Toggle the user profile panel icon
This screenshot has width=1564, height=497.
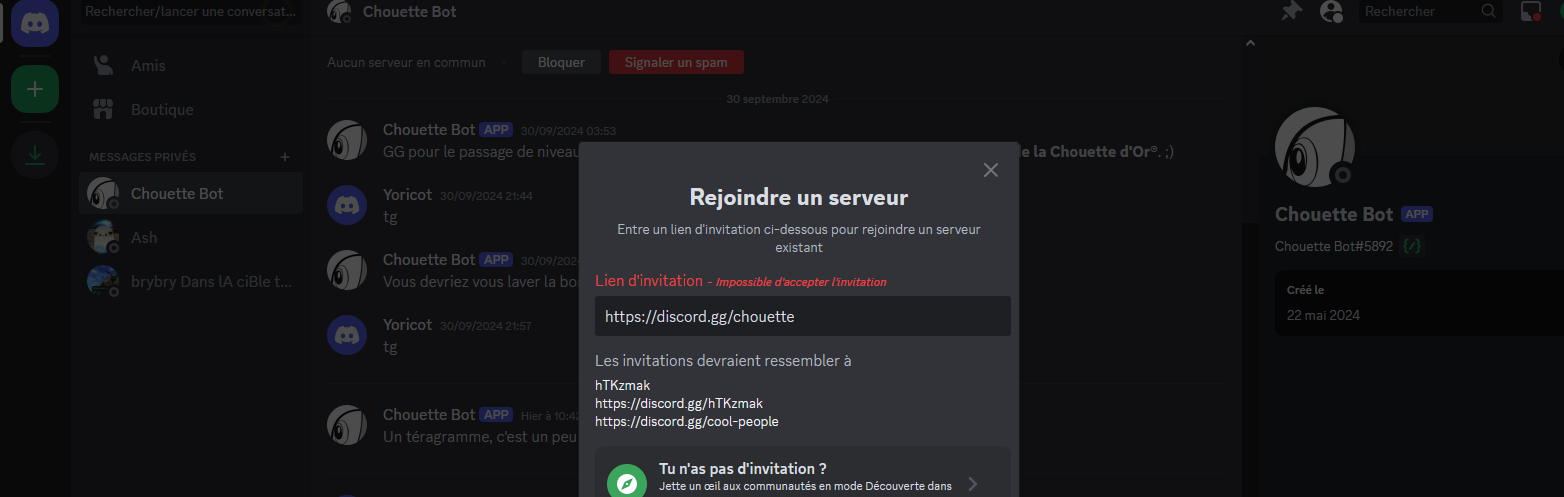coord(1331,11)
